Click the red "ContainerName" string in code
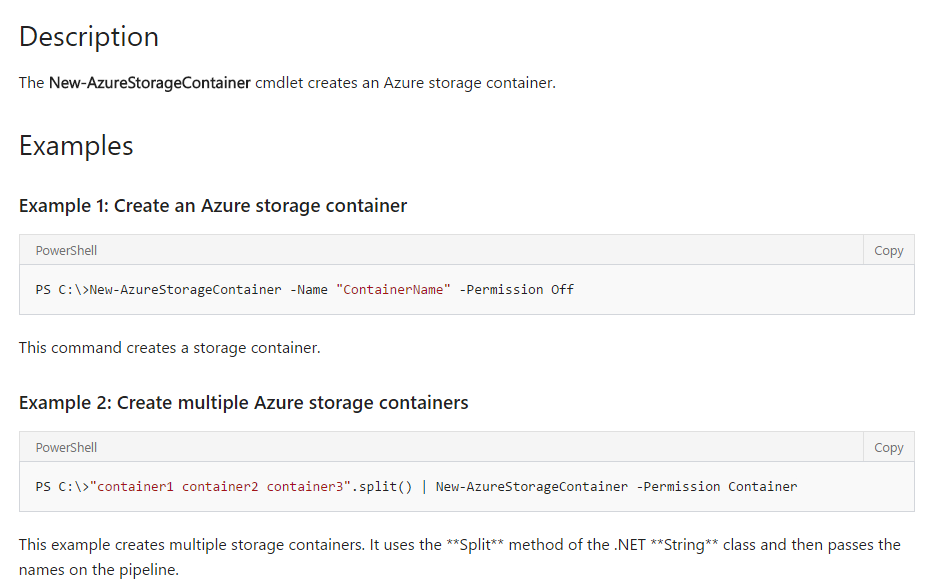 point(393,290)
